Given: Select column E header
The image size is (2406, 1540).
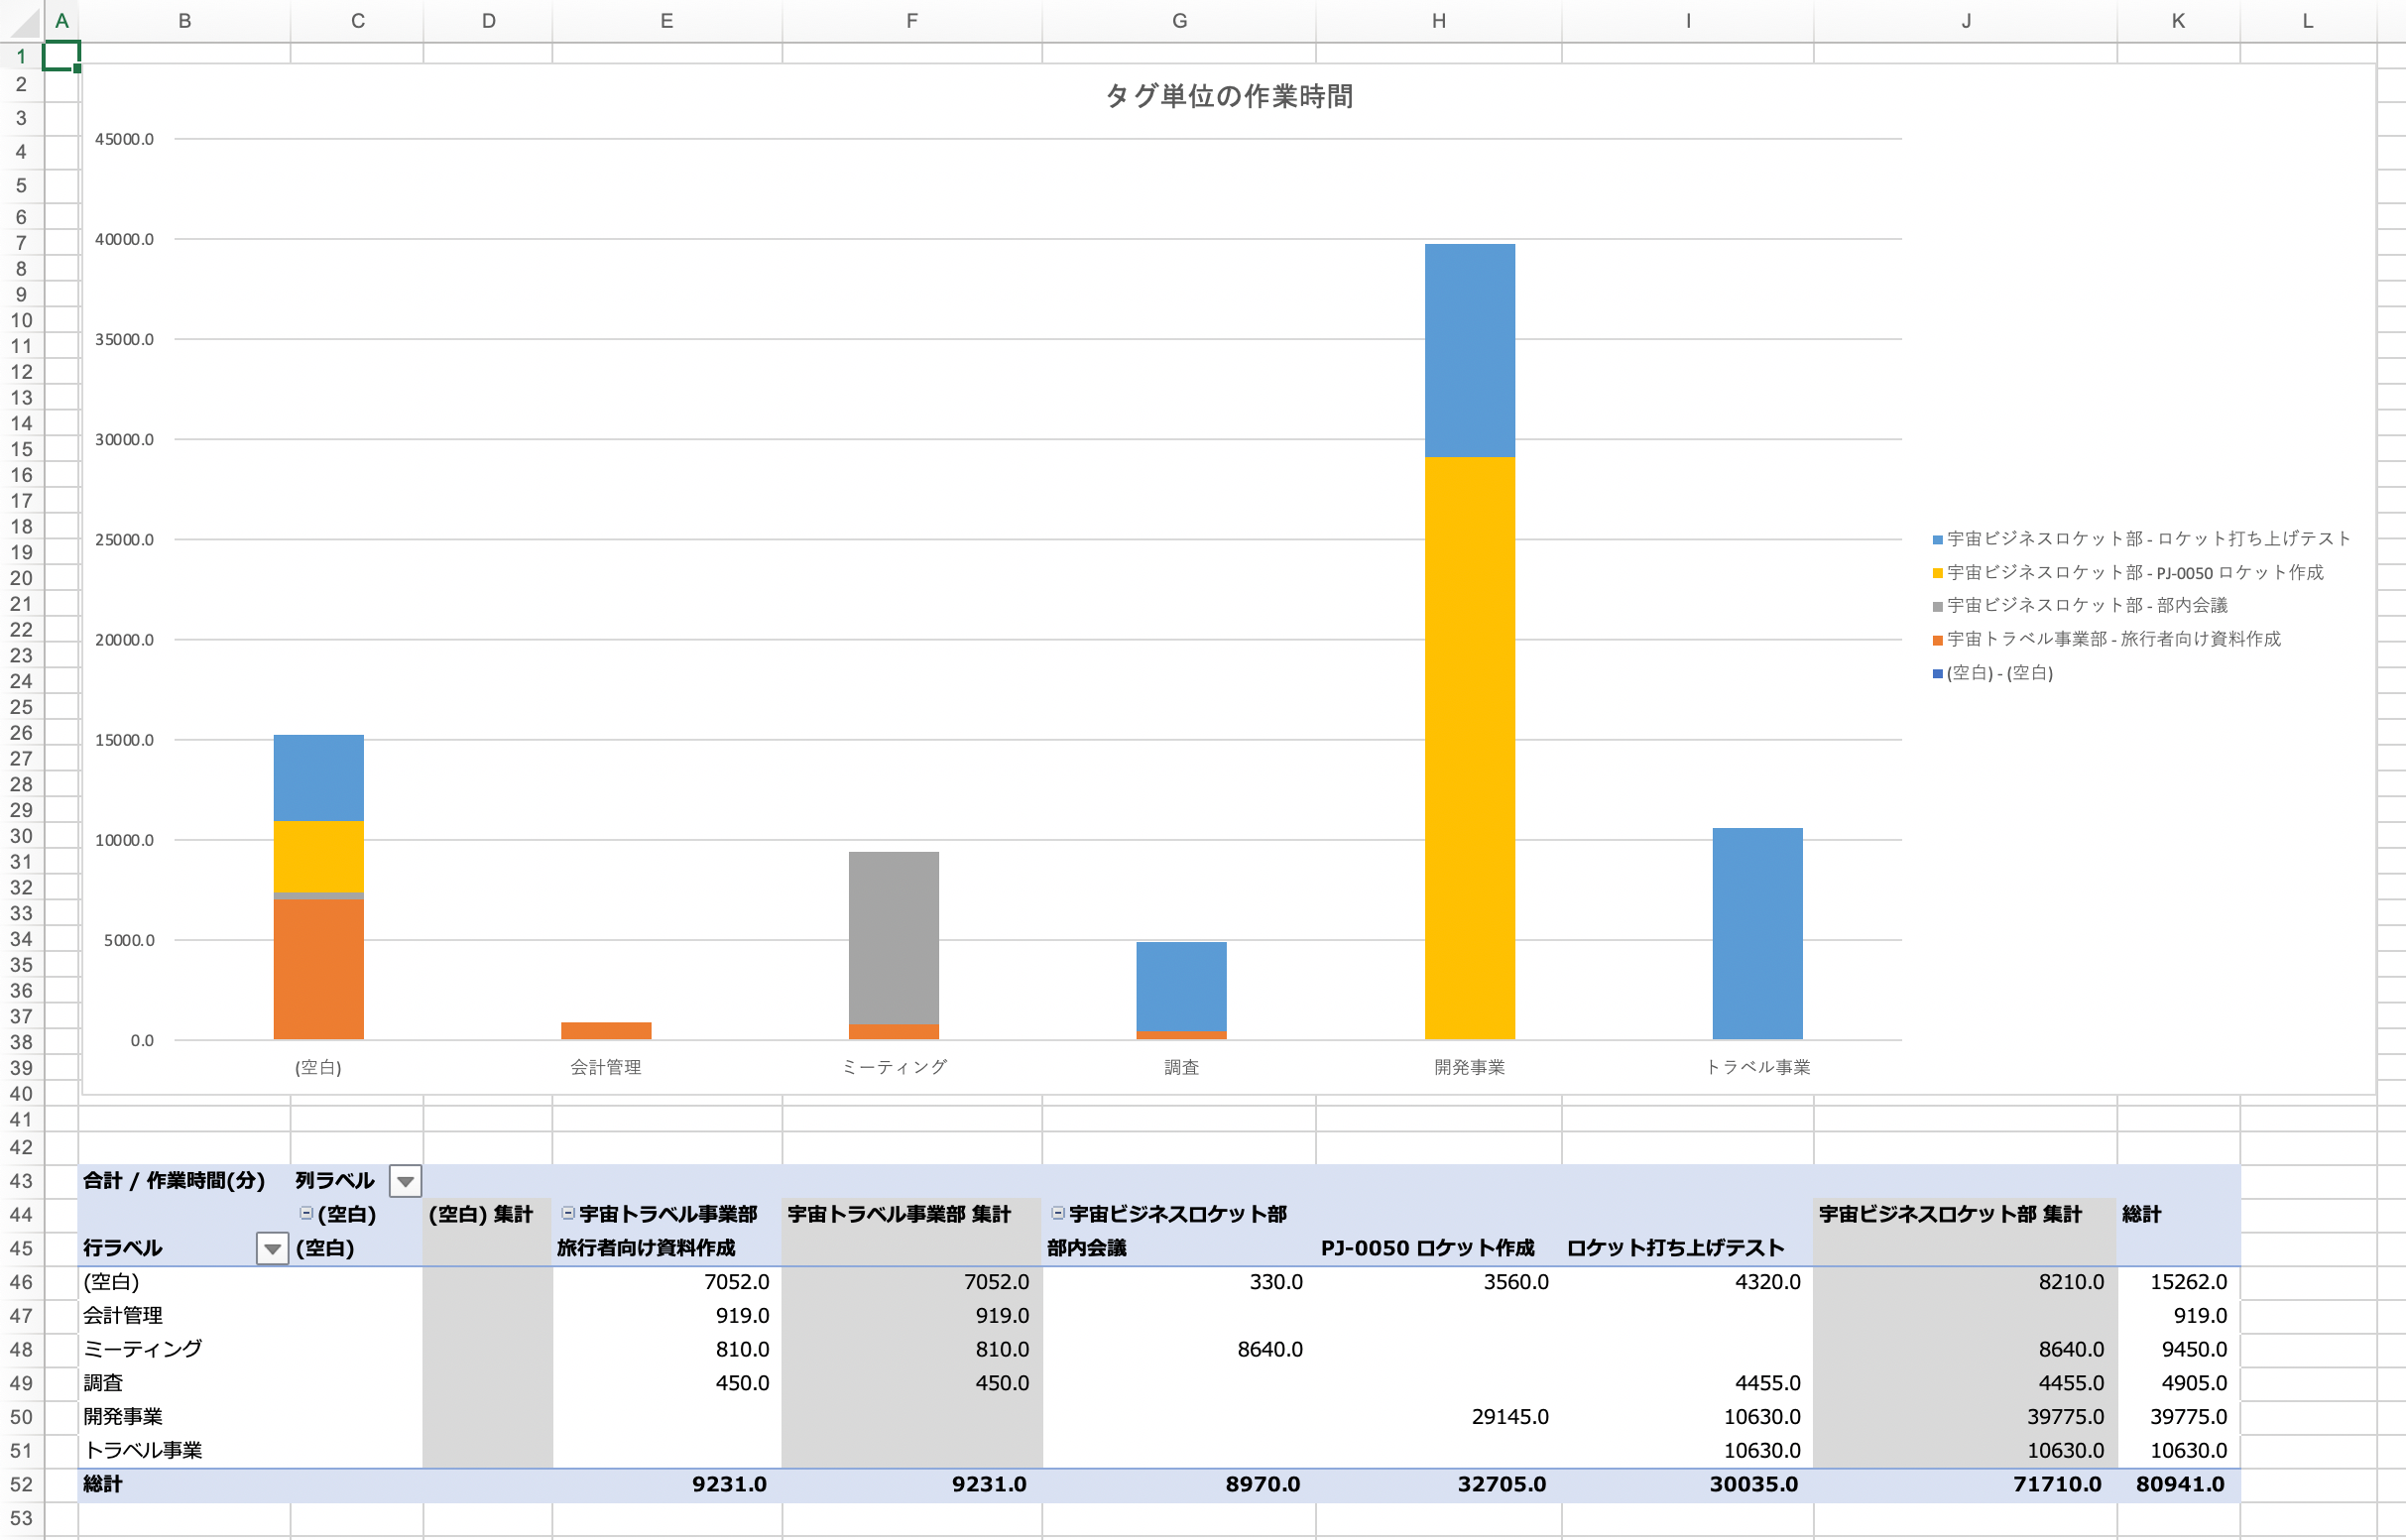Looking at the screenshot, I should pos(666,21).
